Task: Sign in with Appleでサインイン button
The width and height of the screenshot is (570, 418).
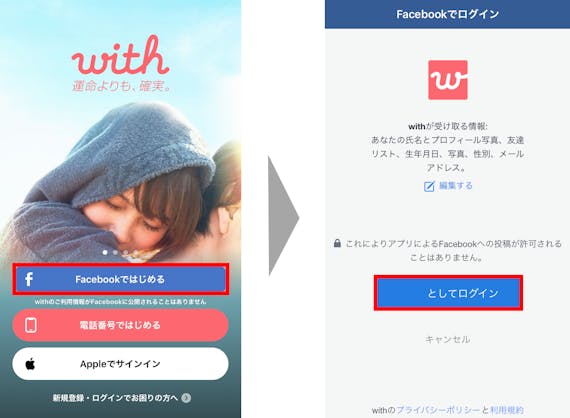Action: (120, 363)
